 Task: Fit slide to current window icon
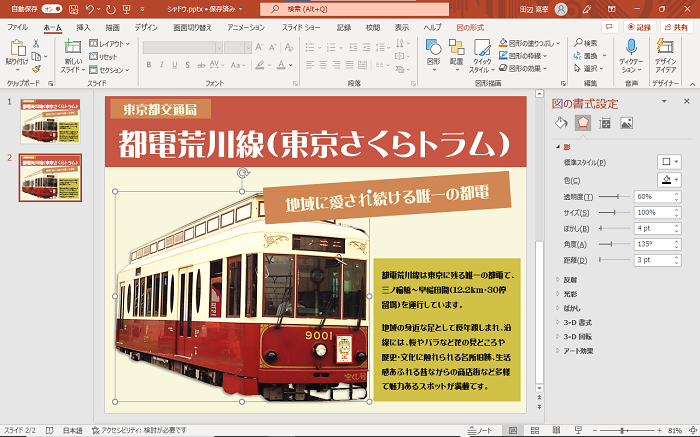pyautogui.click(x=692, y=430)
